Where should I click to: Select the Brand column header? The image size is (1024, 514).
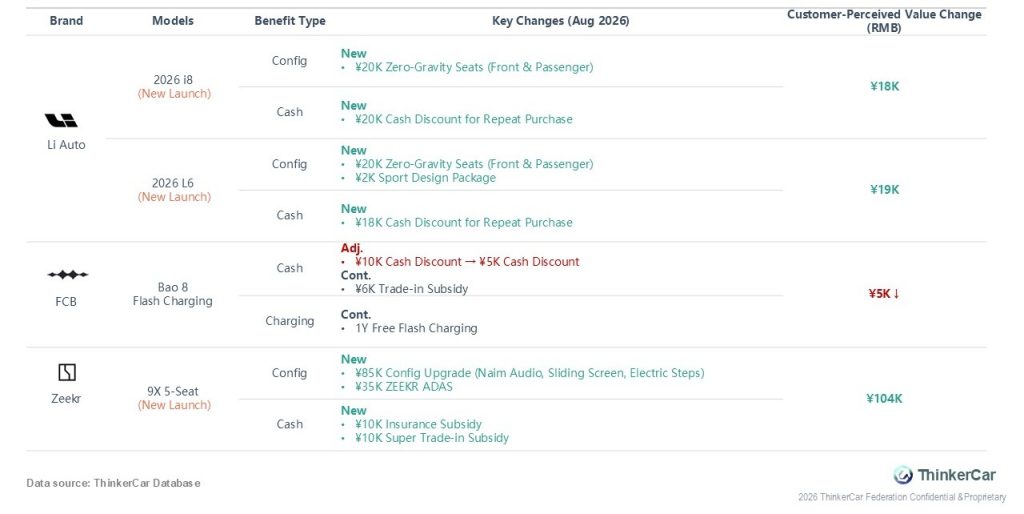[66, 21]
